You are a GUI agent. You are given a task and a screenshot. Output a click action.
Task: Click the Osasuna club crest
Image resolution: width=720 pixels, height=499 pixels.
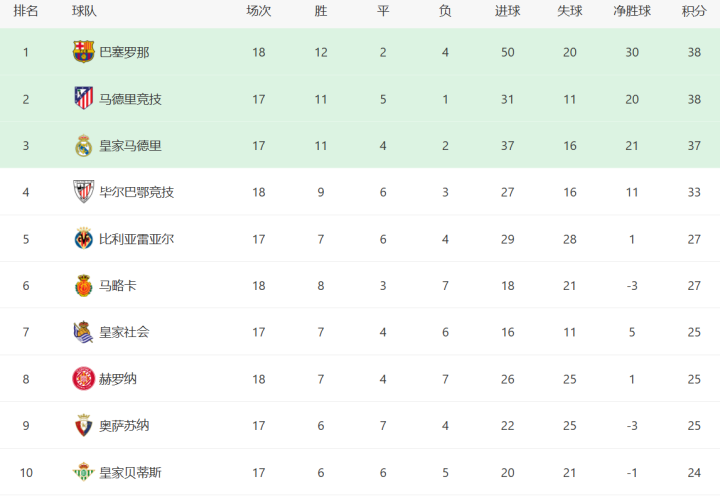84,425
